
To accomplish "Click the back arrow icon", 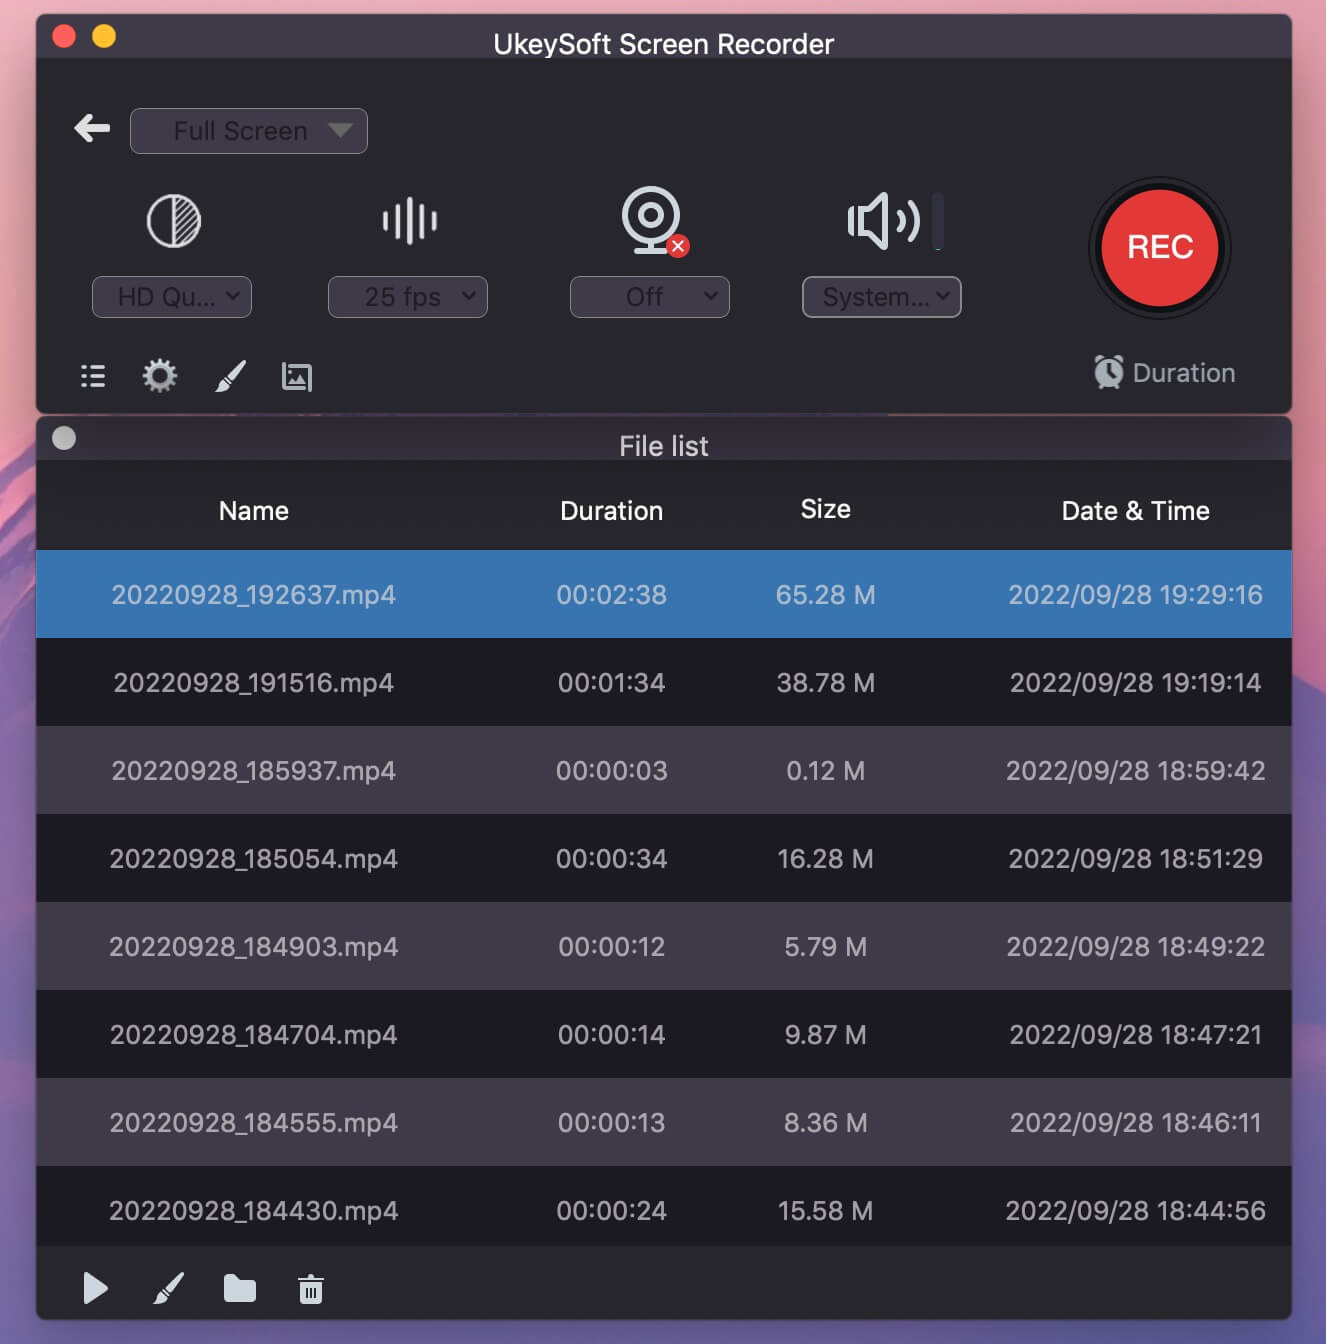I will 92,128.
